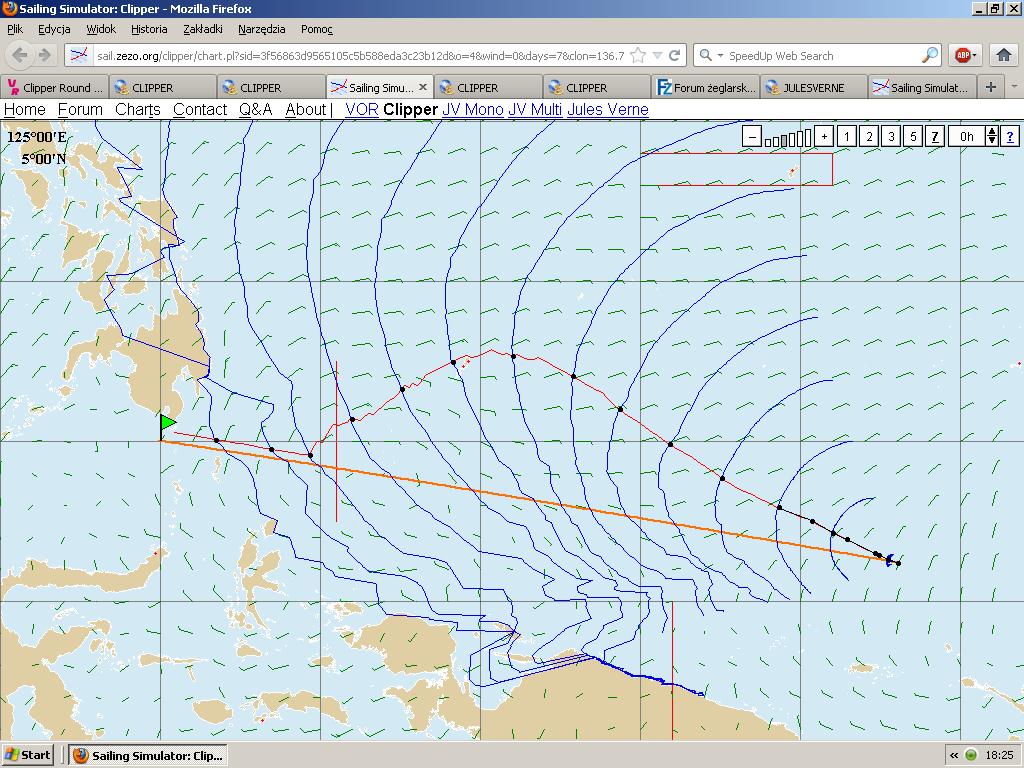Select the 1 day forecast option
Image resolution: width=1024 pixels, height=768 pixels.
[x=847, y=137]
